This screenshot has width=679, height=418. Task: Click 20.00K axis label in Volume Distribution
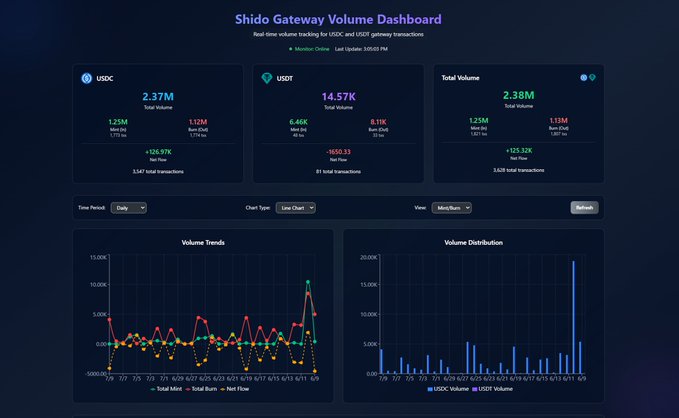[369, 257]
